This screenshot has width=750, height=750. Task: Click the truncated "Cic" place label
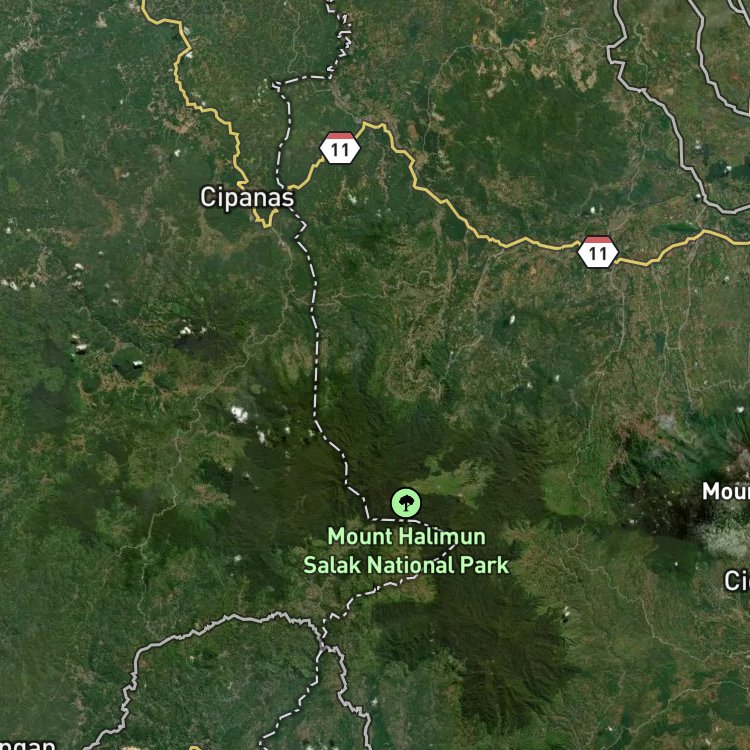737,581
